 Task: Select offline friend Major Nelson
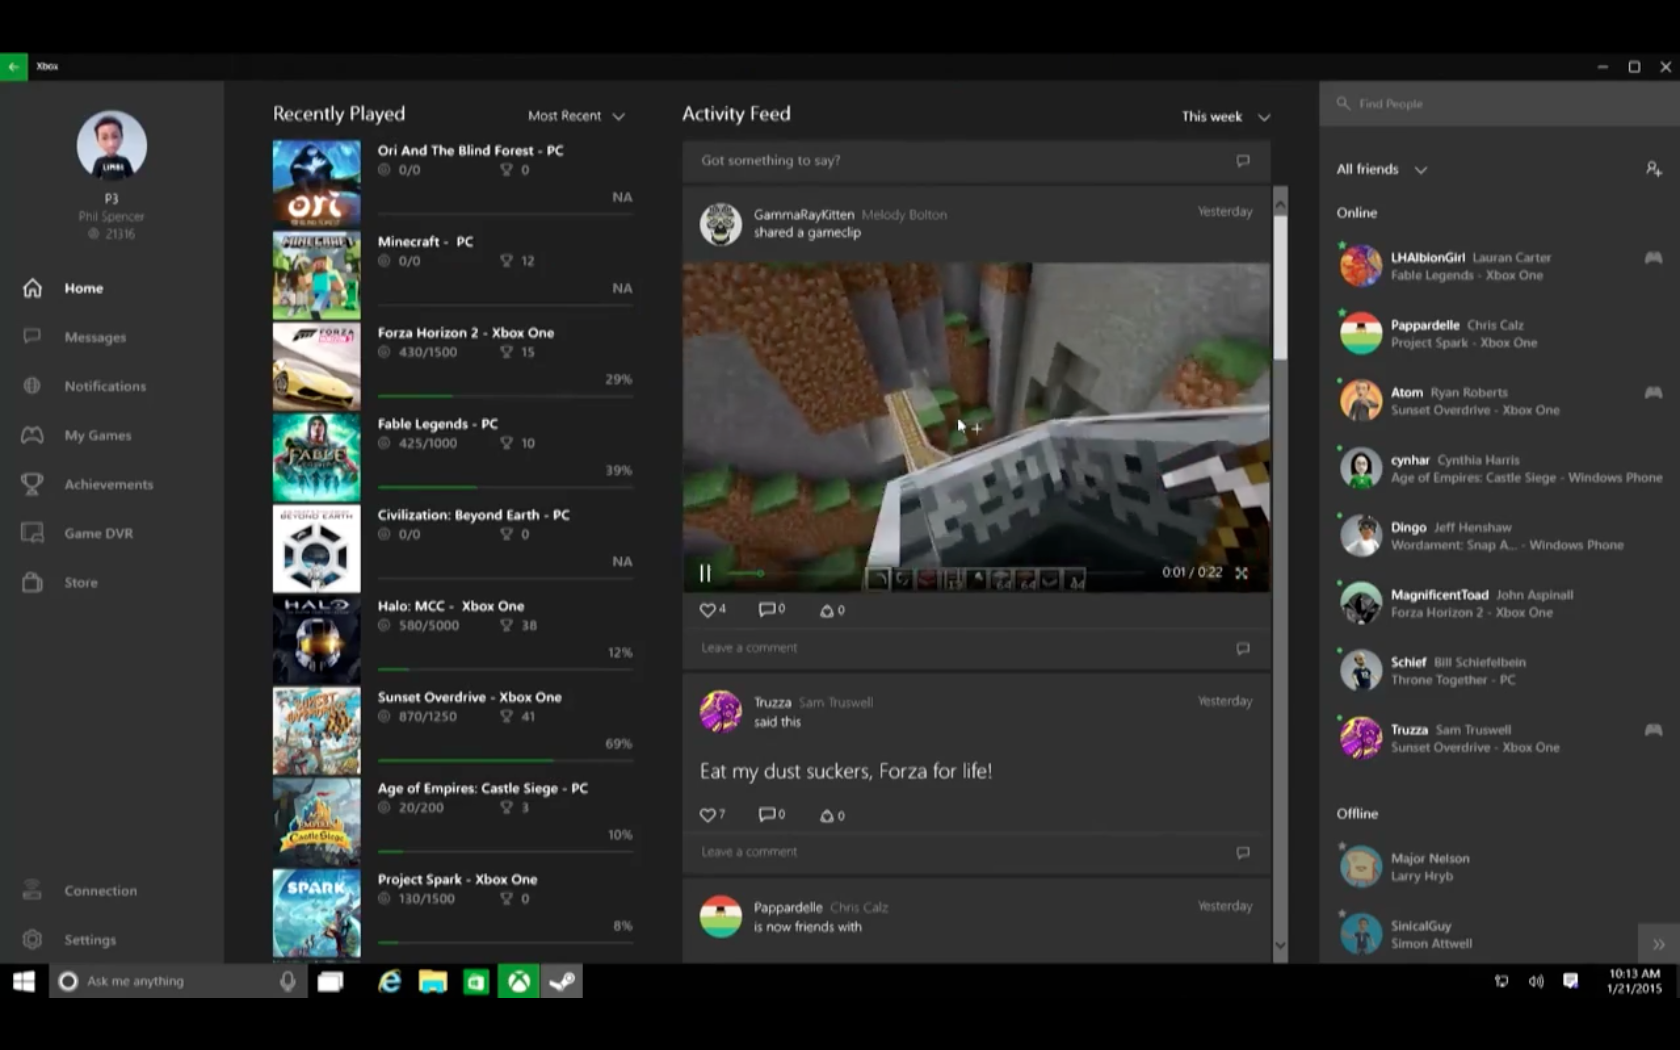tap(1499, 866)
